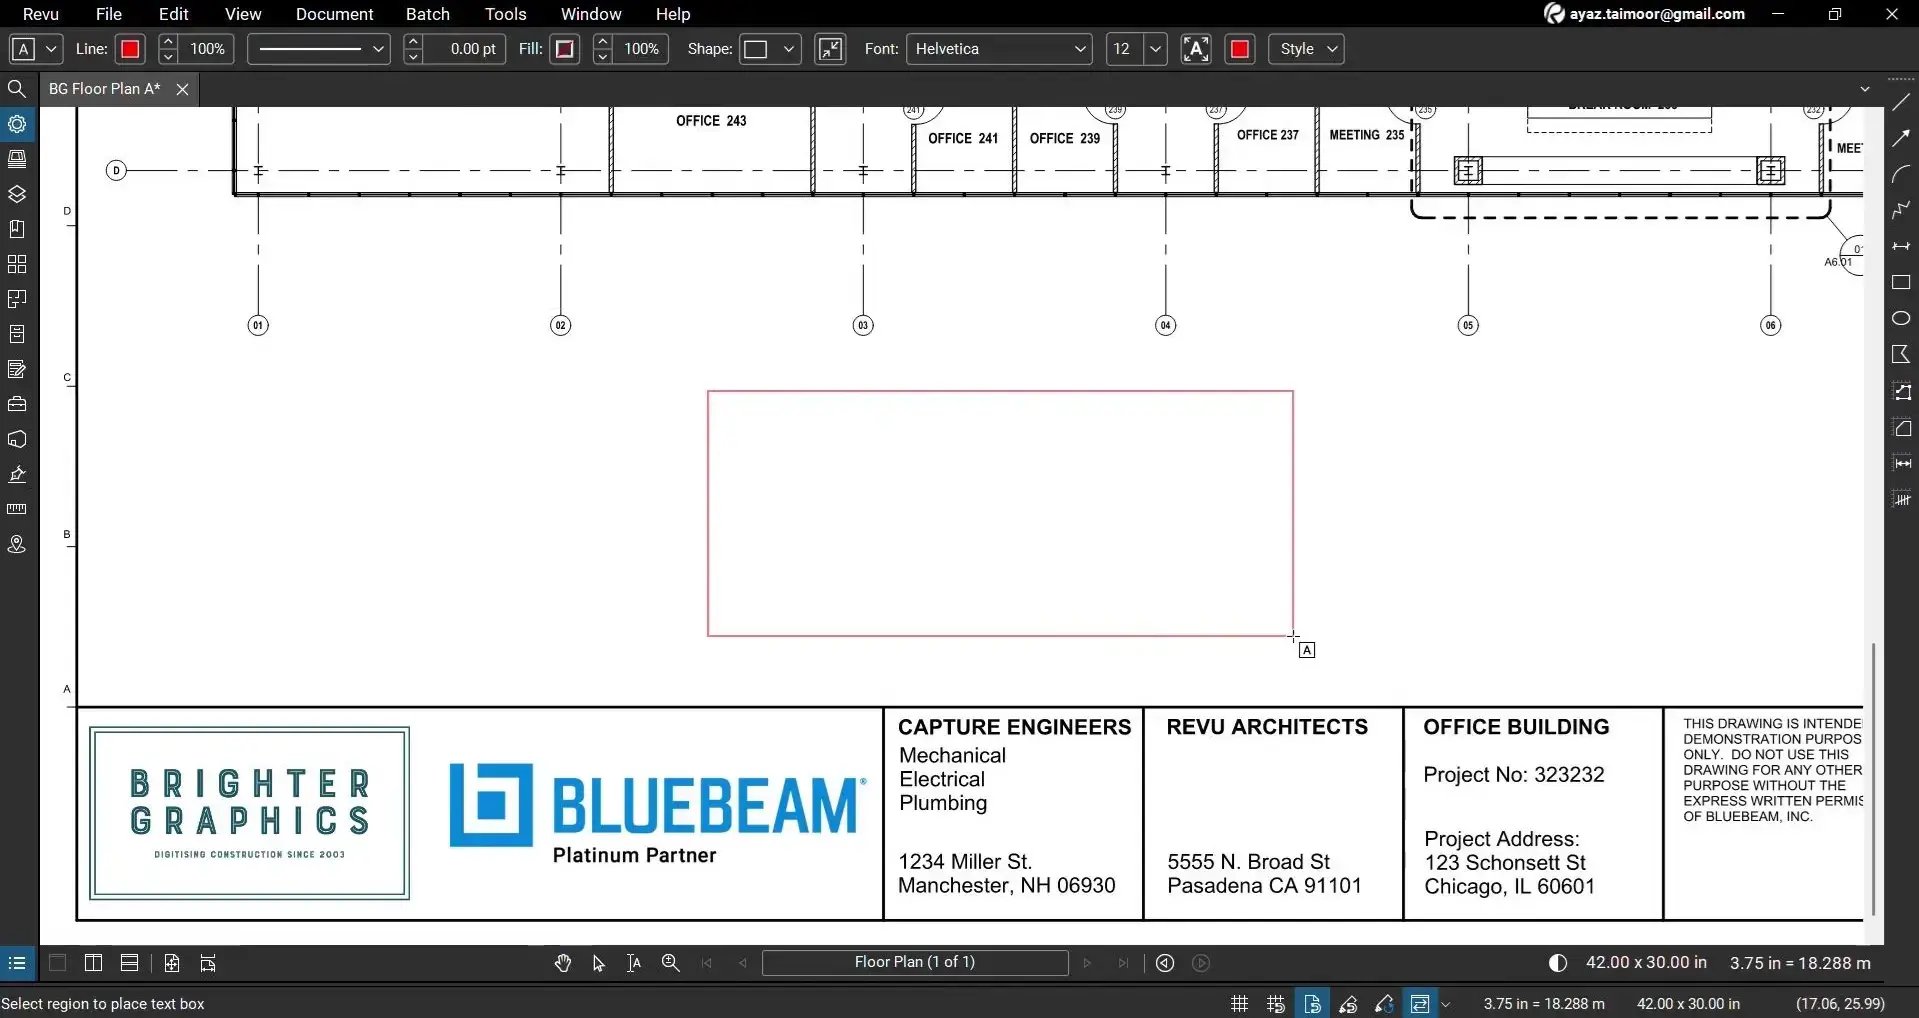
Task: Select the Polyline markup tool
Action: tap(1901, 210)
